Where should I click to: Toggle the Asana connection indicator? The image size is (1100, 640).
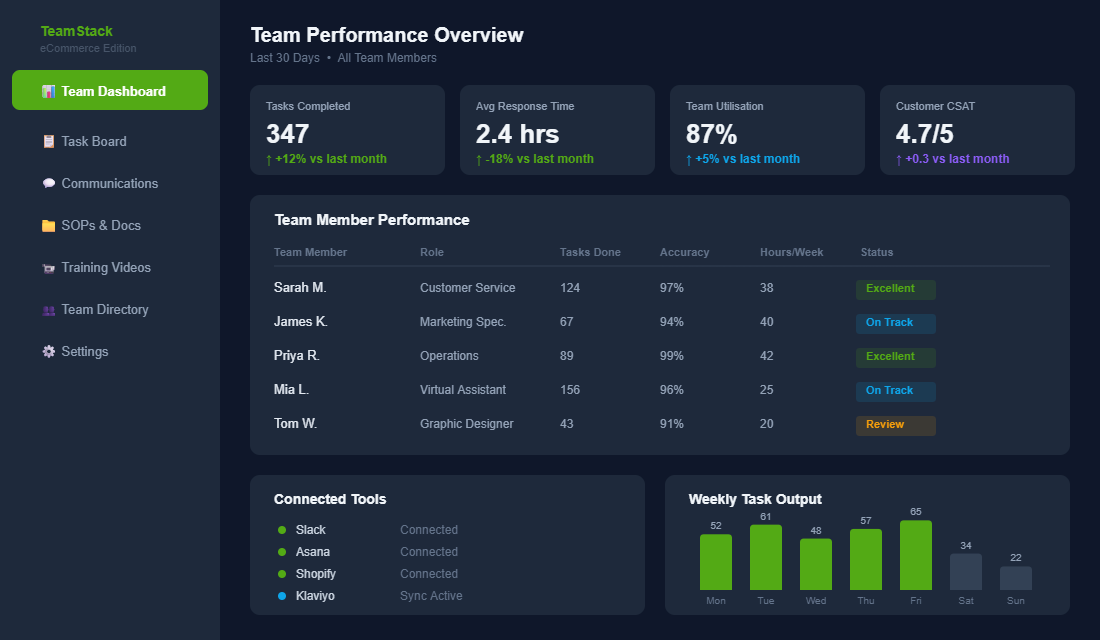point(281,551)
